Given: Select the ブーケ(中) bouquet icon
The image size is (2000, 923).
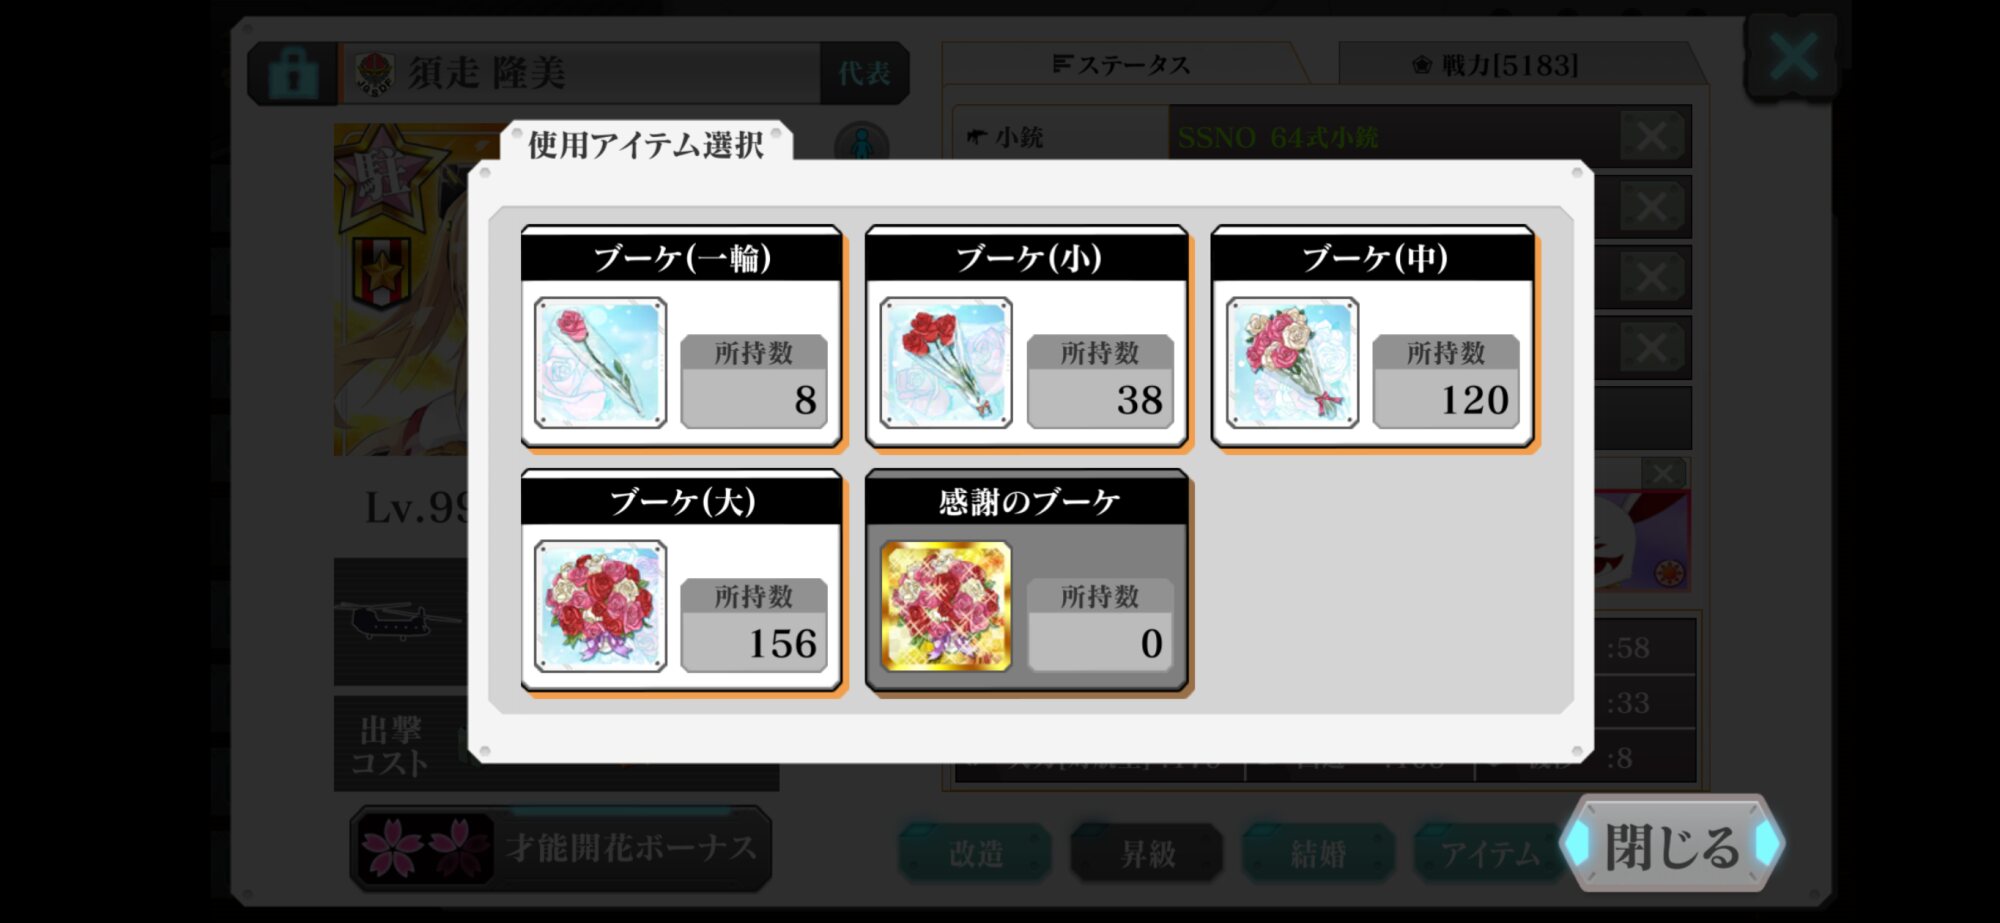Looking at the screenshot, I should (x=1292, y=363).
